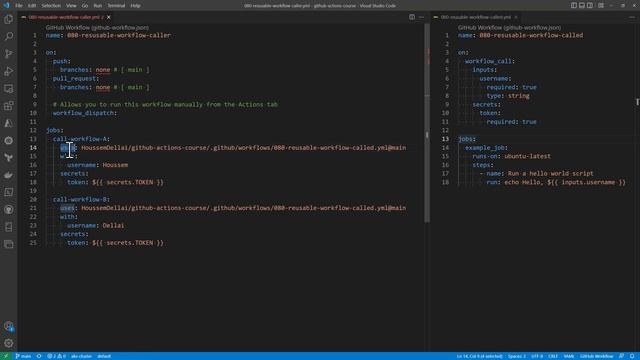Change indentation via Spaces: 2
Viewport: 640px width, 360px height.
[517, 356]
